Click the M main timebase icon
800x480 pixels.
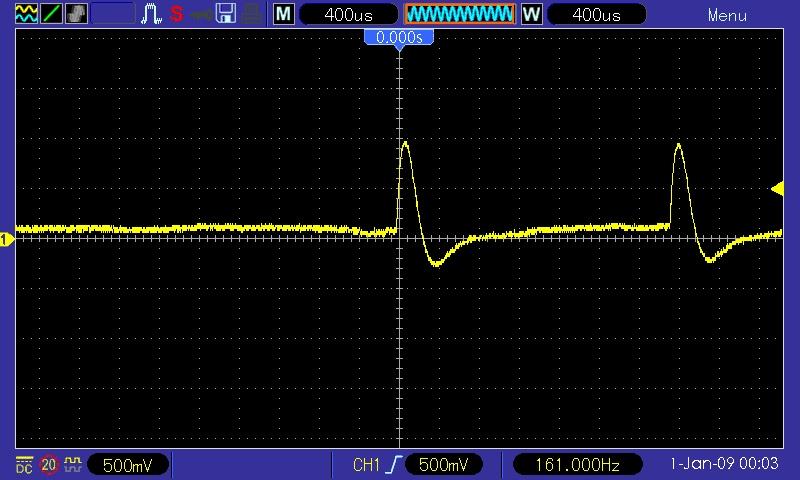point(284,14)
